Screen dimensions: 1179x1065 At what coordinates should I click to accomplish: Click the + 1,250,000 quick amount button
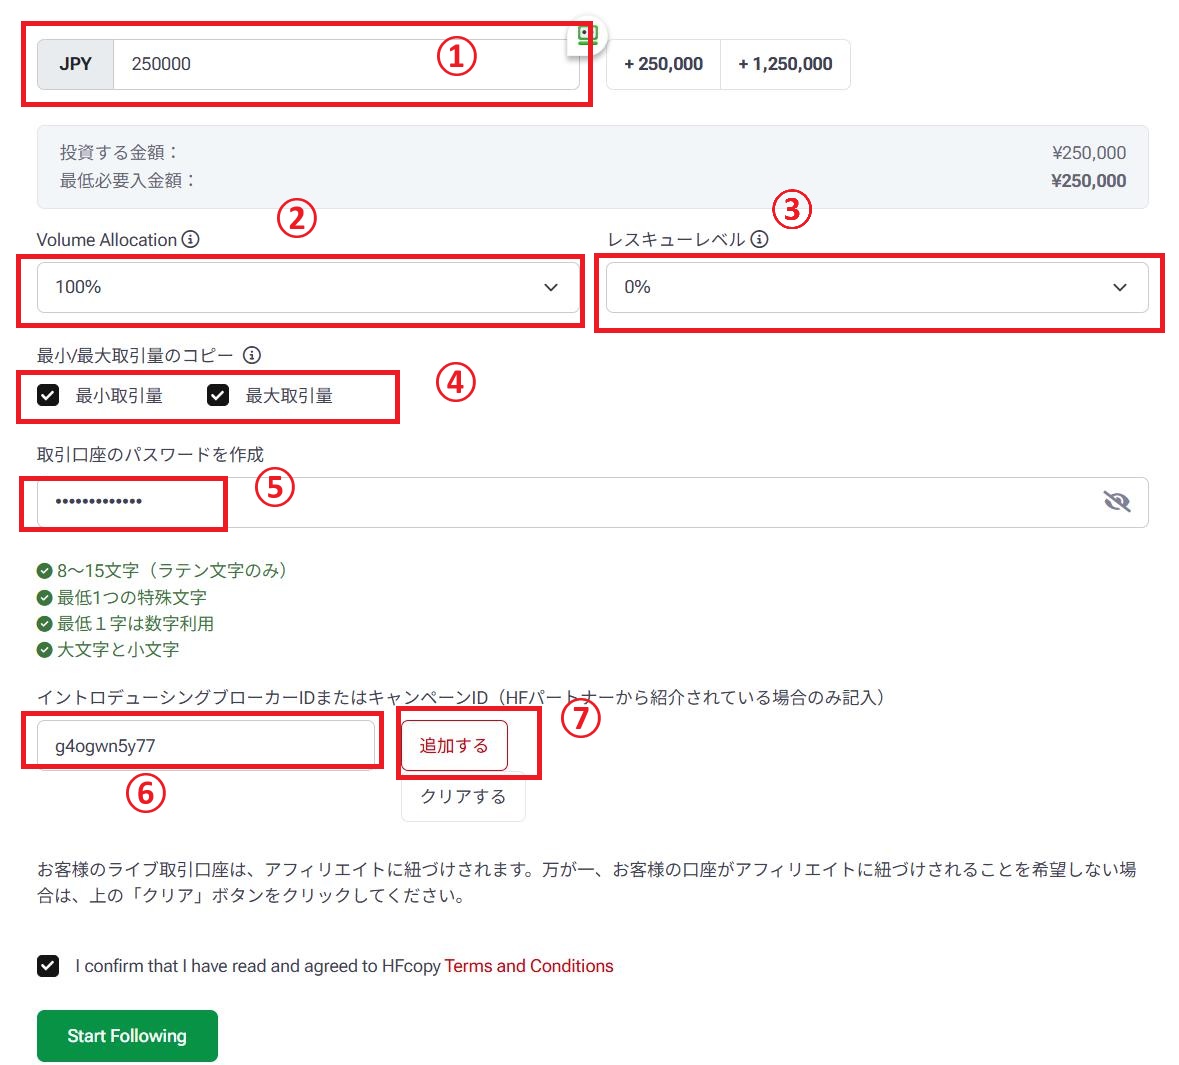[x=785, y=65]
